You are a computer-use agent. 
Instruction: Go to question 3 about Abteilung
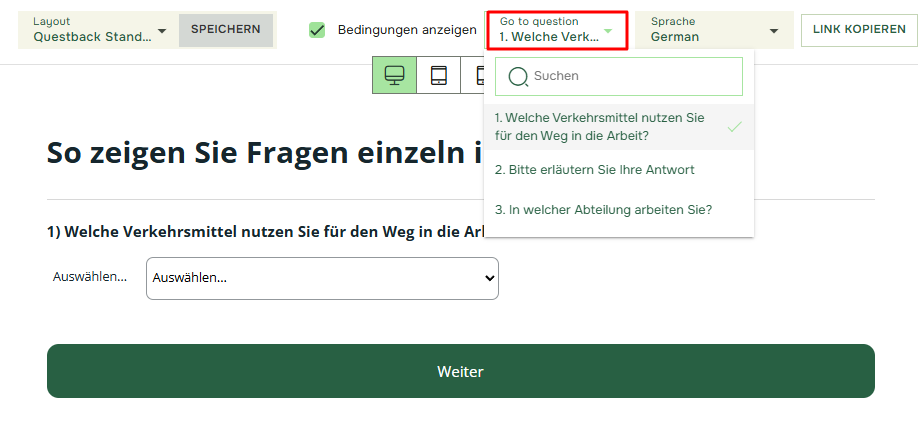[603, 210]
